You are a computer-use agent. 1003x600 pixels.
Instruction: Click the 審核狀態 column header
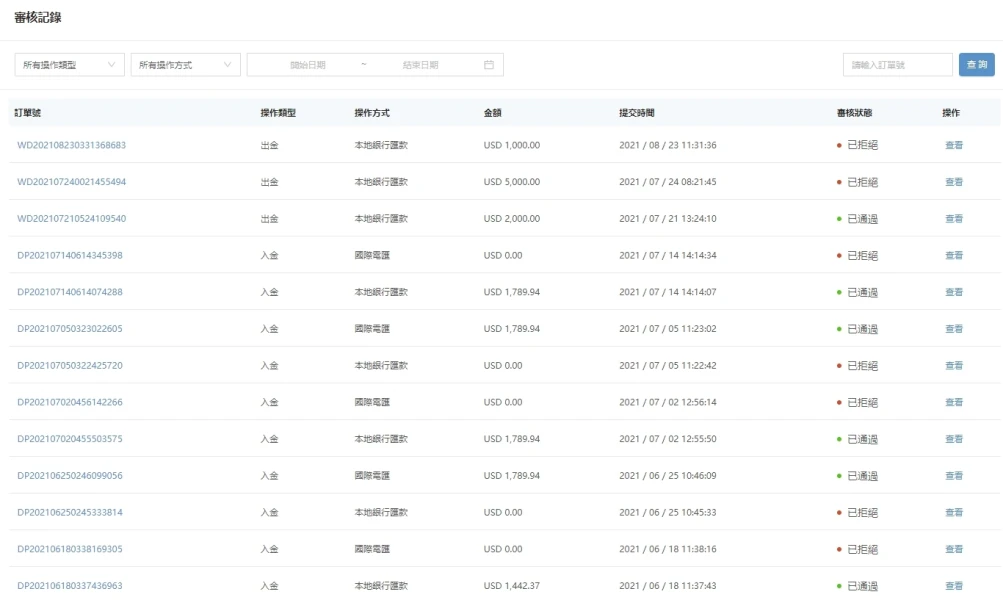point(857,113)
